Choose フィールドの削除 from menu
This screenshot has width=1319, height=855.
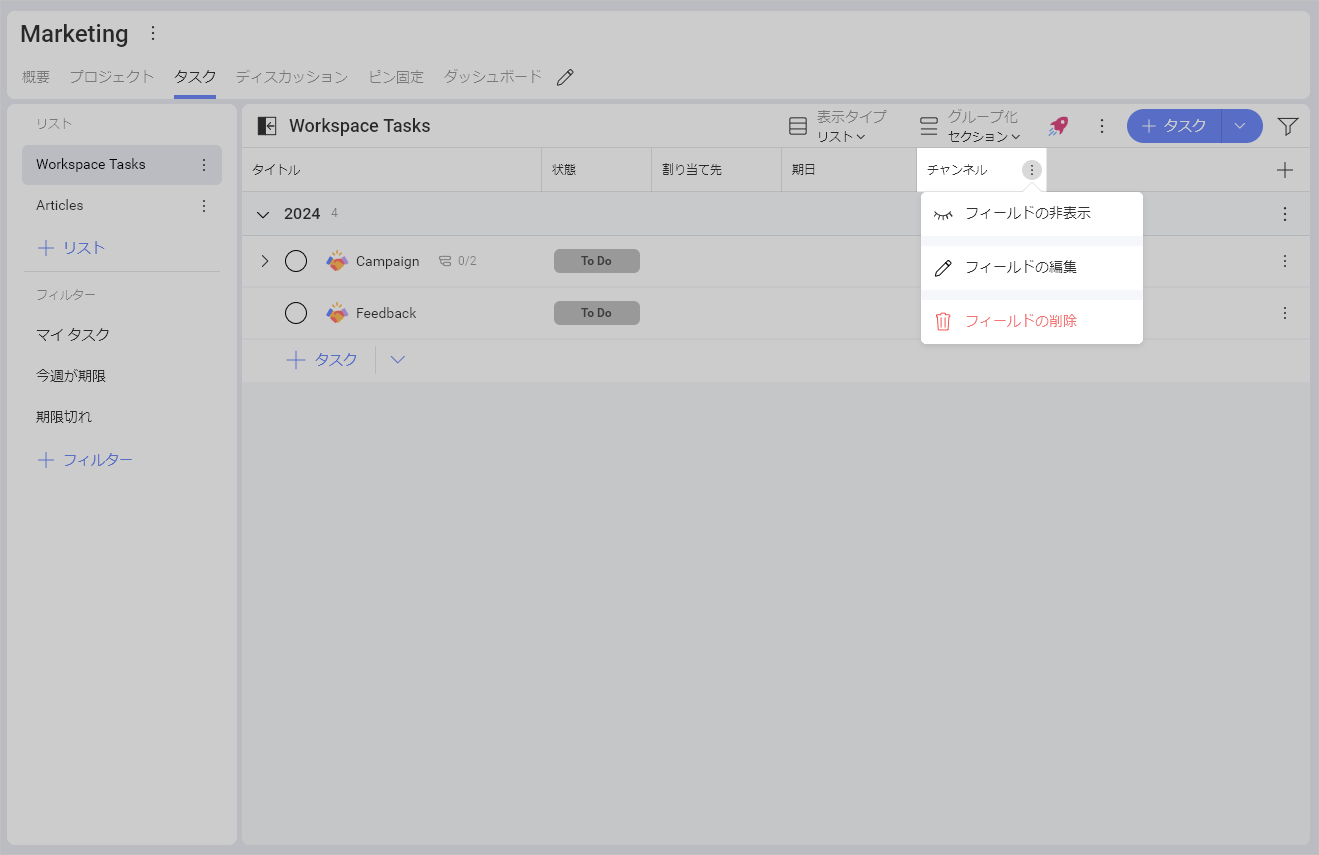(x=1032, y=321)
